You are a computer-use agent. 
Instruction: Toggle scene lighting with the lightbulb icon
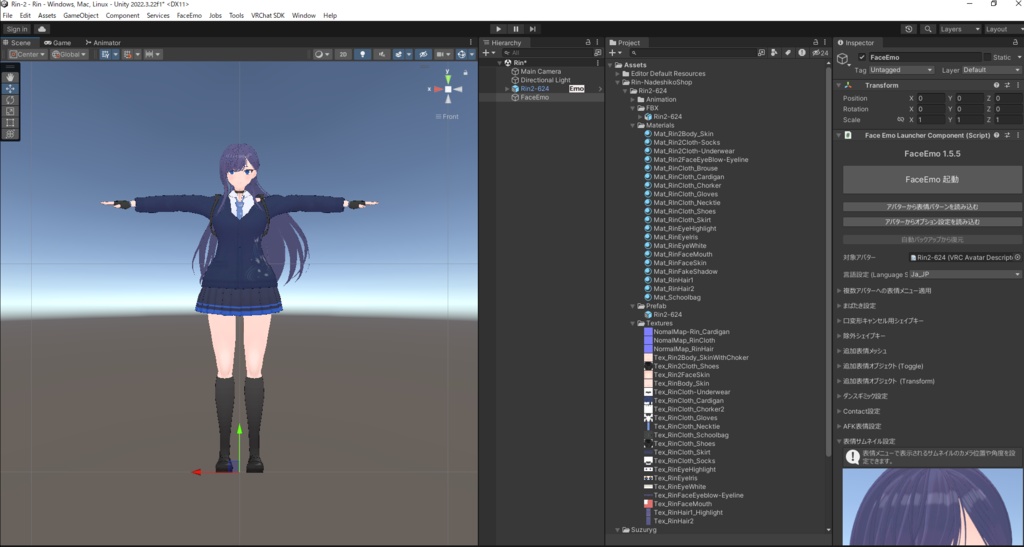[362, 54]
